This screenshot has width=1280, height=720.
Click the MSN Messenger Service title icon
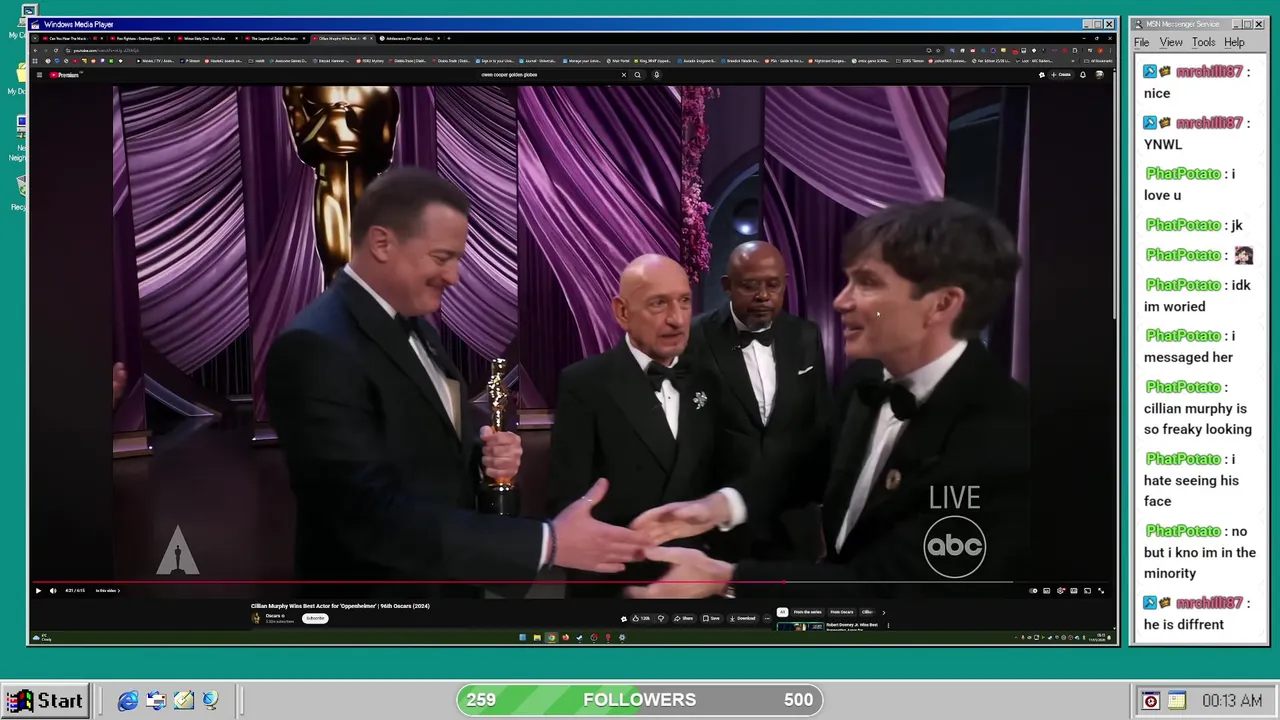point(1138,24)
